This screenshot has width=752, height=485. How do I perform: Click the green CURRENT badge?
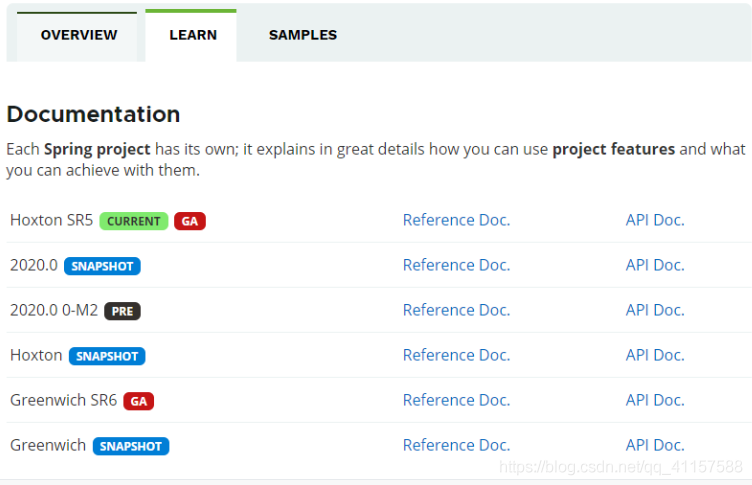tap(133, 221)
